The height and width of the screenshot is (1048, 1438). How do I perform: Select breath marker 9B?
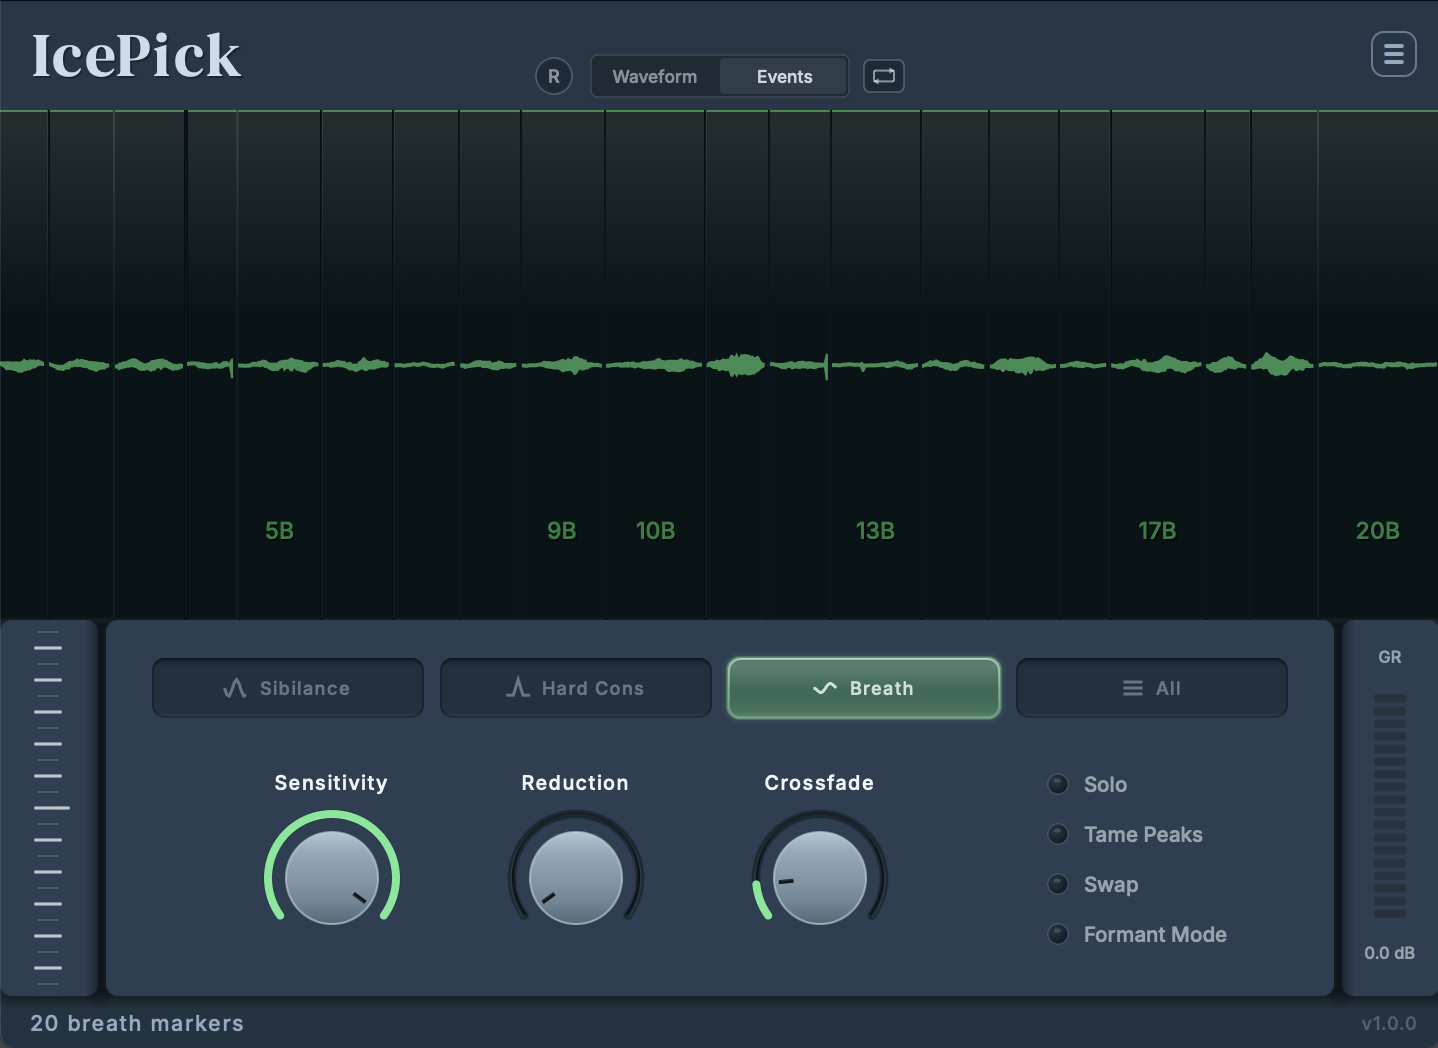[x=562, y=531]
